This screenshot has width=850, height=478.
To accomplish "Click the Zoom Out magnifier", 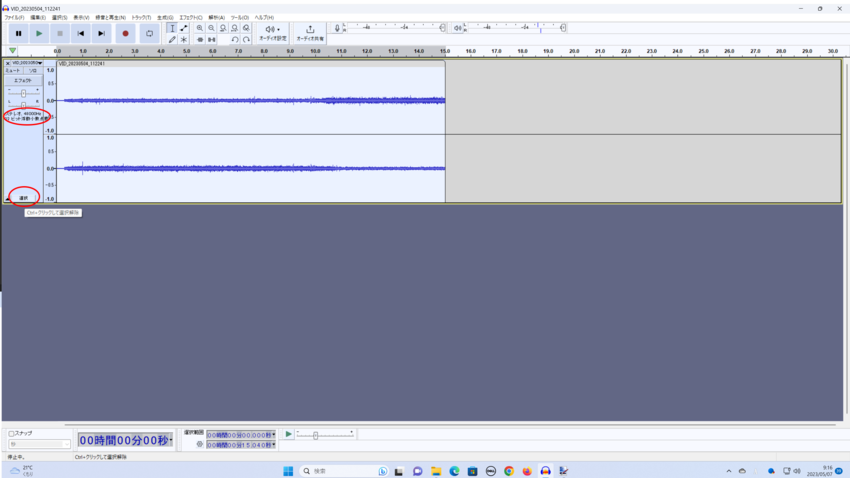I will (x=211, y=28).
